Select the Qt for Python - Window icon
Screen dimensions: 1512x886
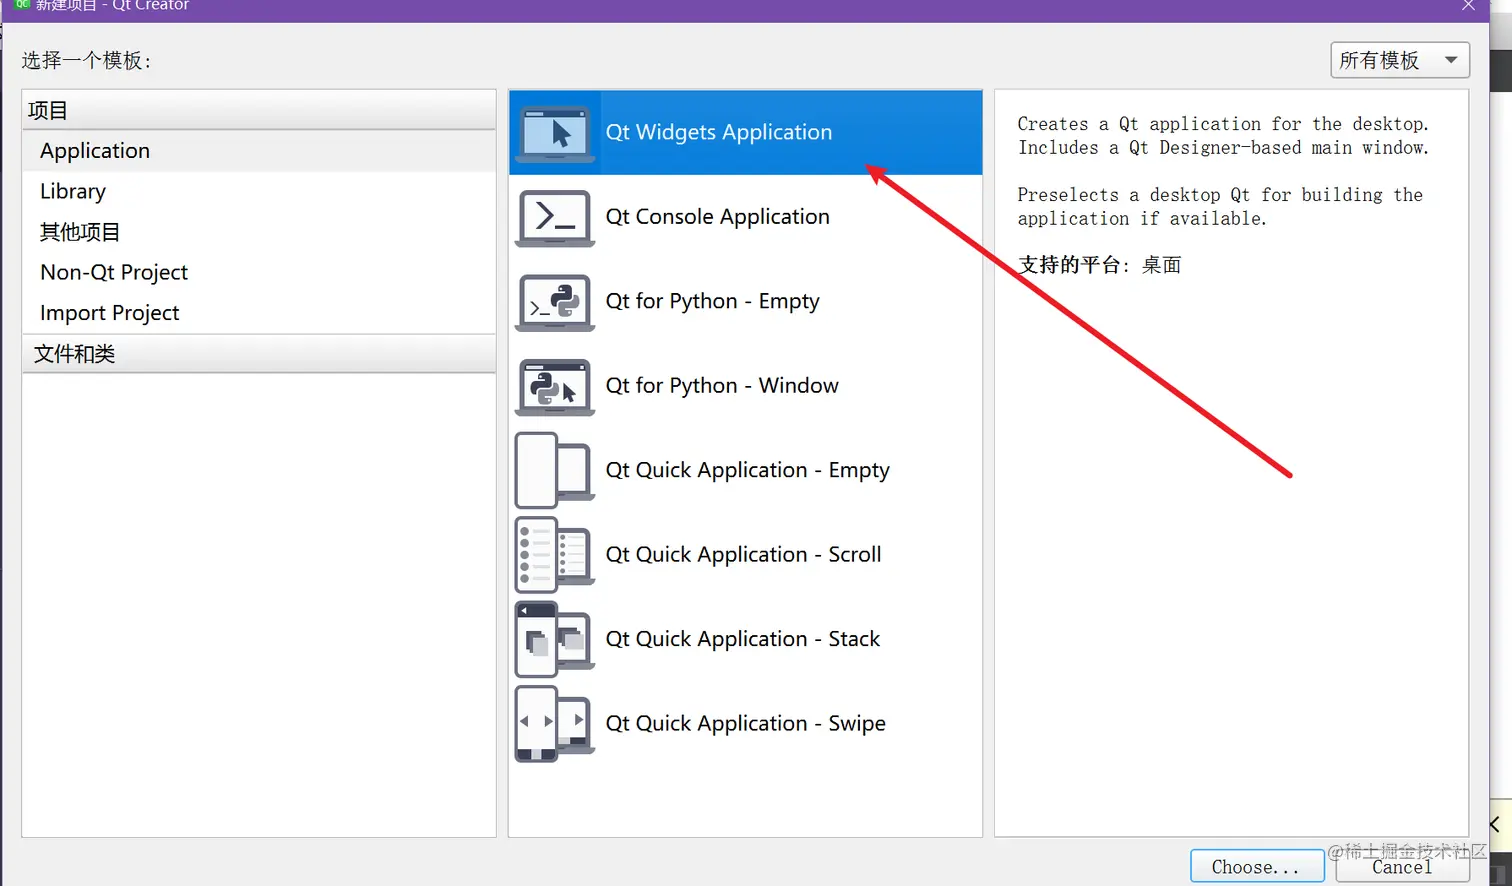[x=555, y=387]
